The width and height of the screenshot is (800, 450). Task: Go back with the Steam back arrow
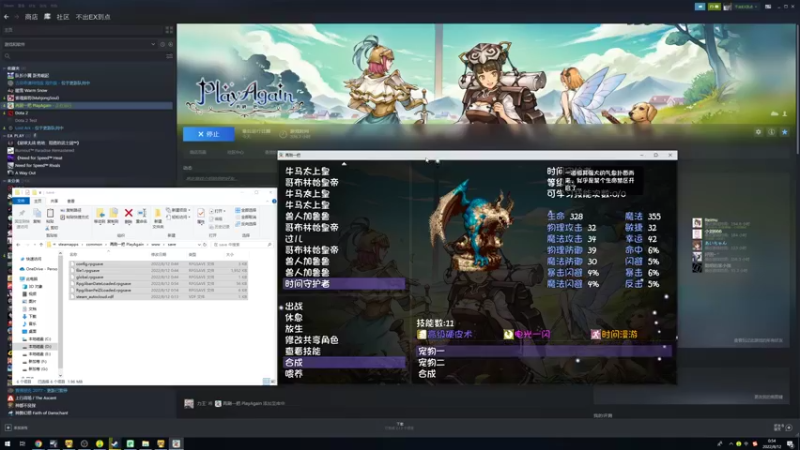(7, 17)
